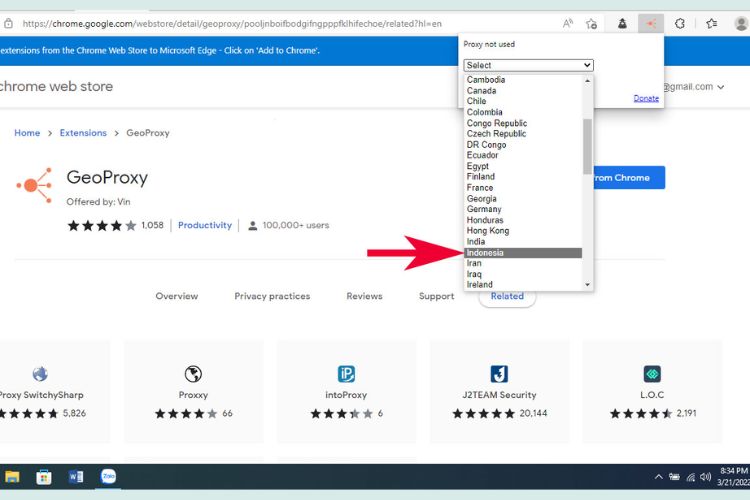Choose Iran in the dropdown list
The image size is (750, 500).
tap(523, 263)
